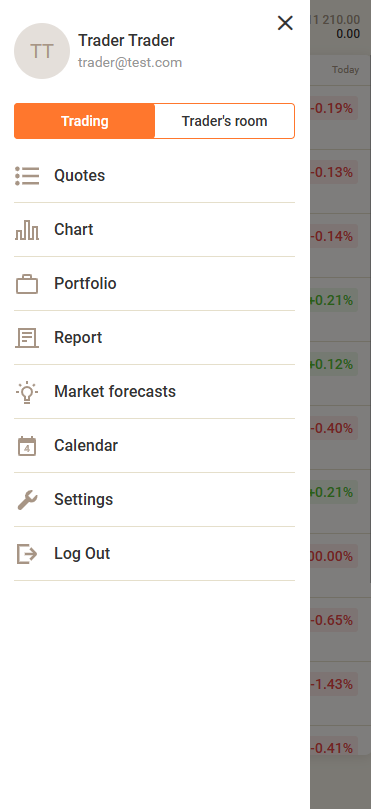Click the Market forecasts lightbulb icon
Image resolution: width=371 pixels, height=809 pixels.
[27, 392]
